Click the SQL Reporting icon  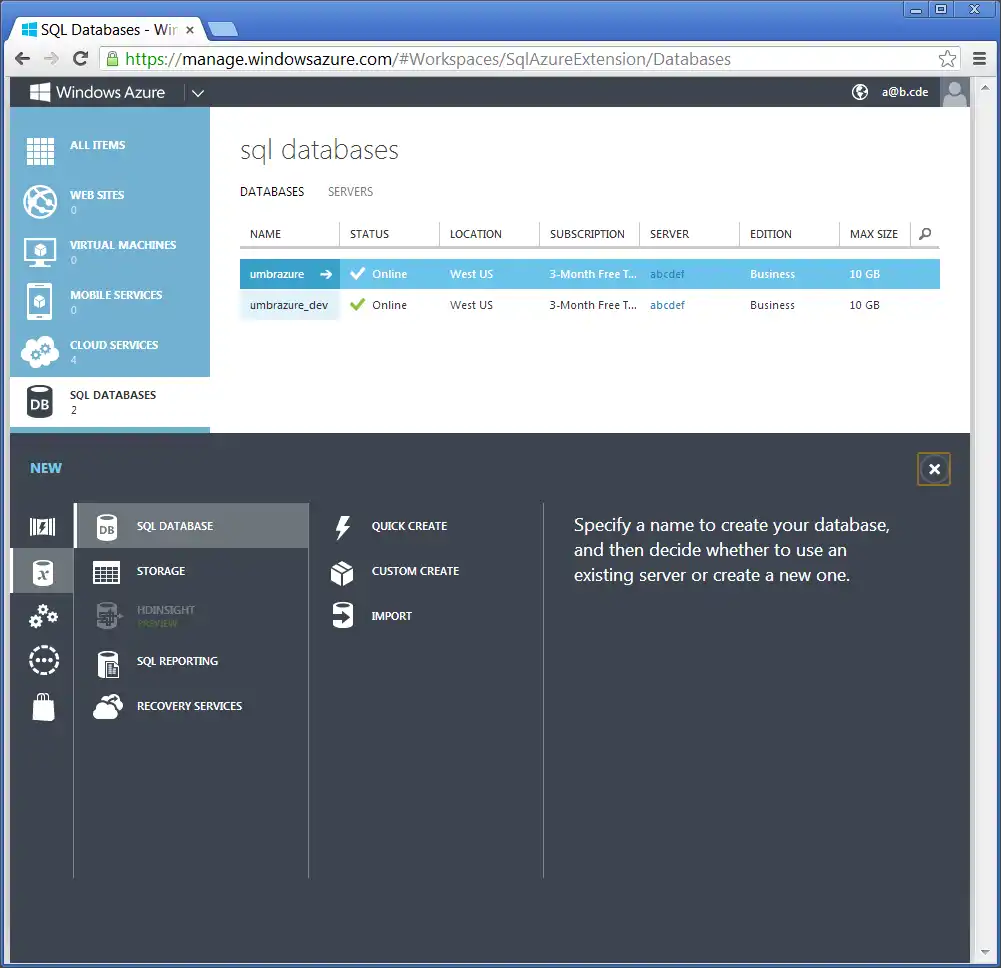[x=108, y=664]
